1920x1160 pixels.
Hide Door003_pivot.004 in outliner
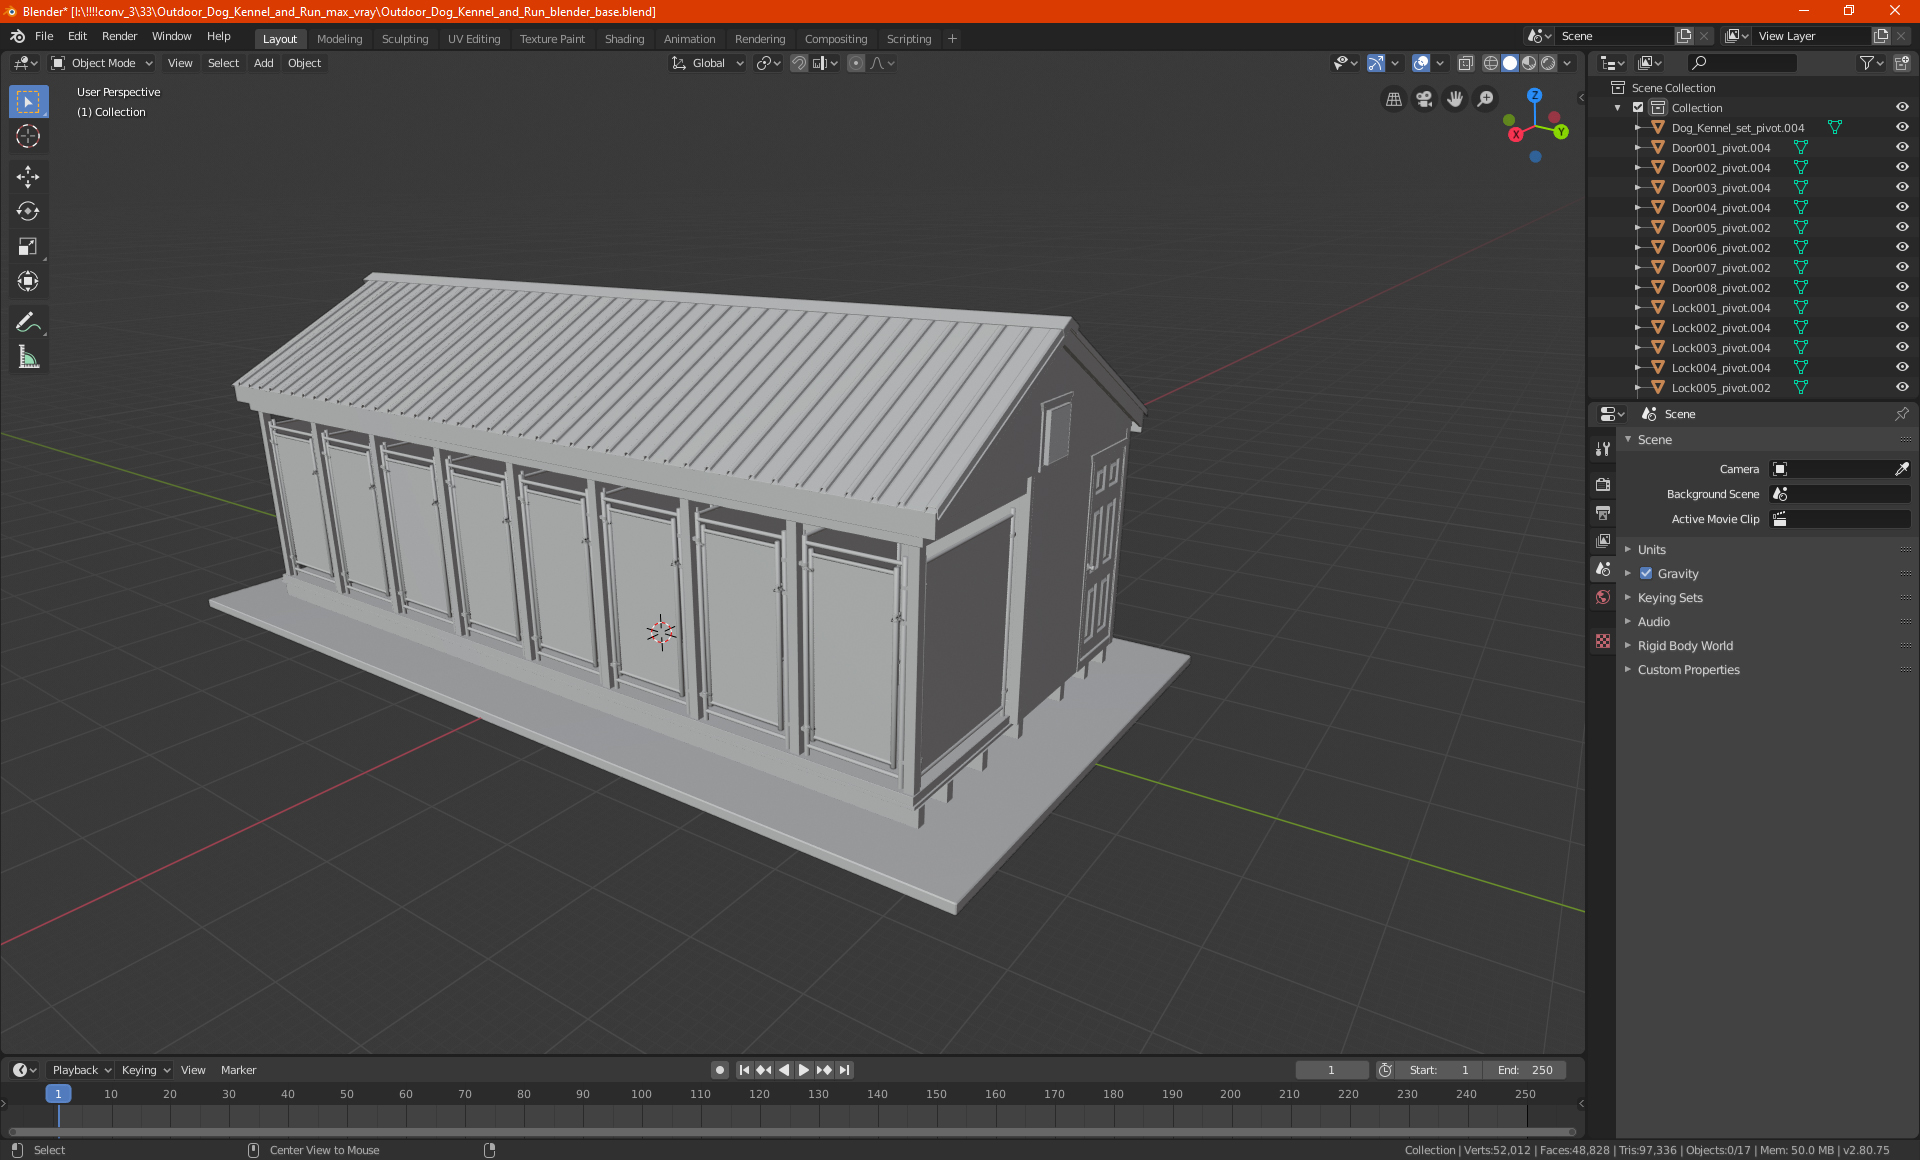tap(1902, 187)
